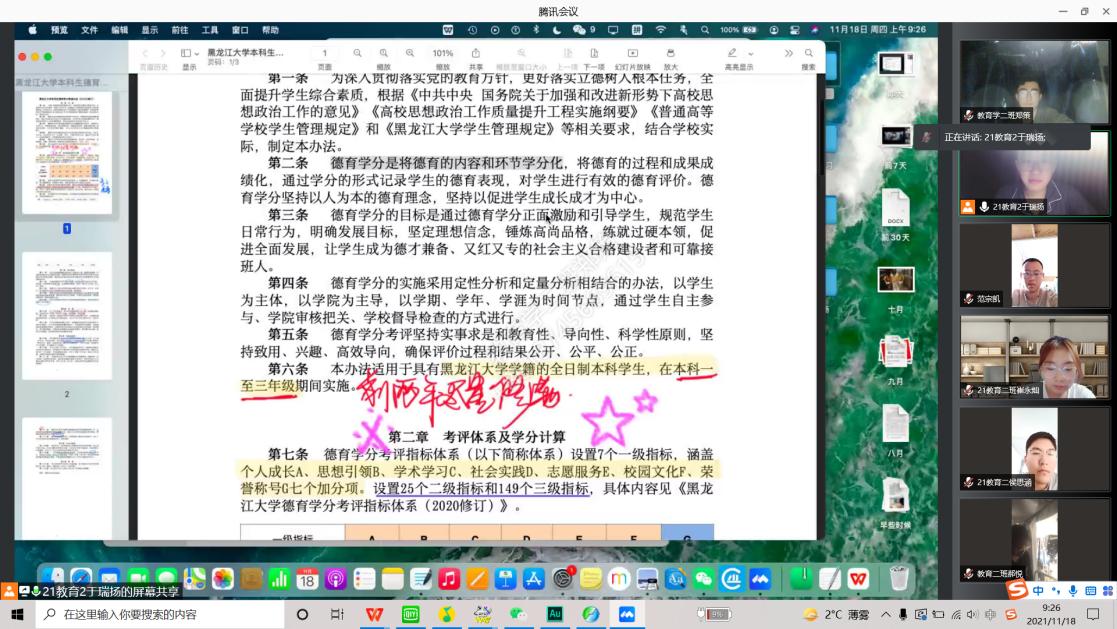This screenshot has height=629, width=1117.
Task: Click the Adobe Audition taskbar icon
Action: [x=554, y=614]
